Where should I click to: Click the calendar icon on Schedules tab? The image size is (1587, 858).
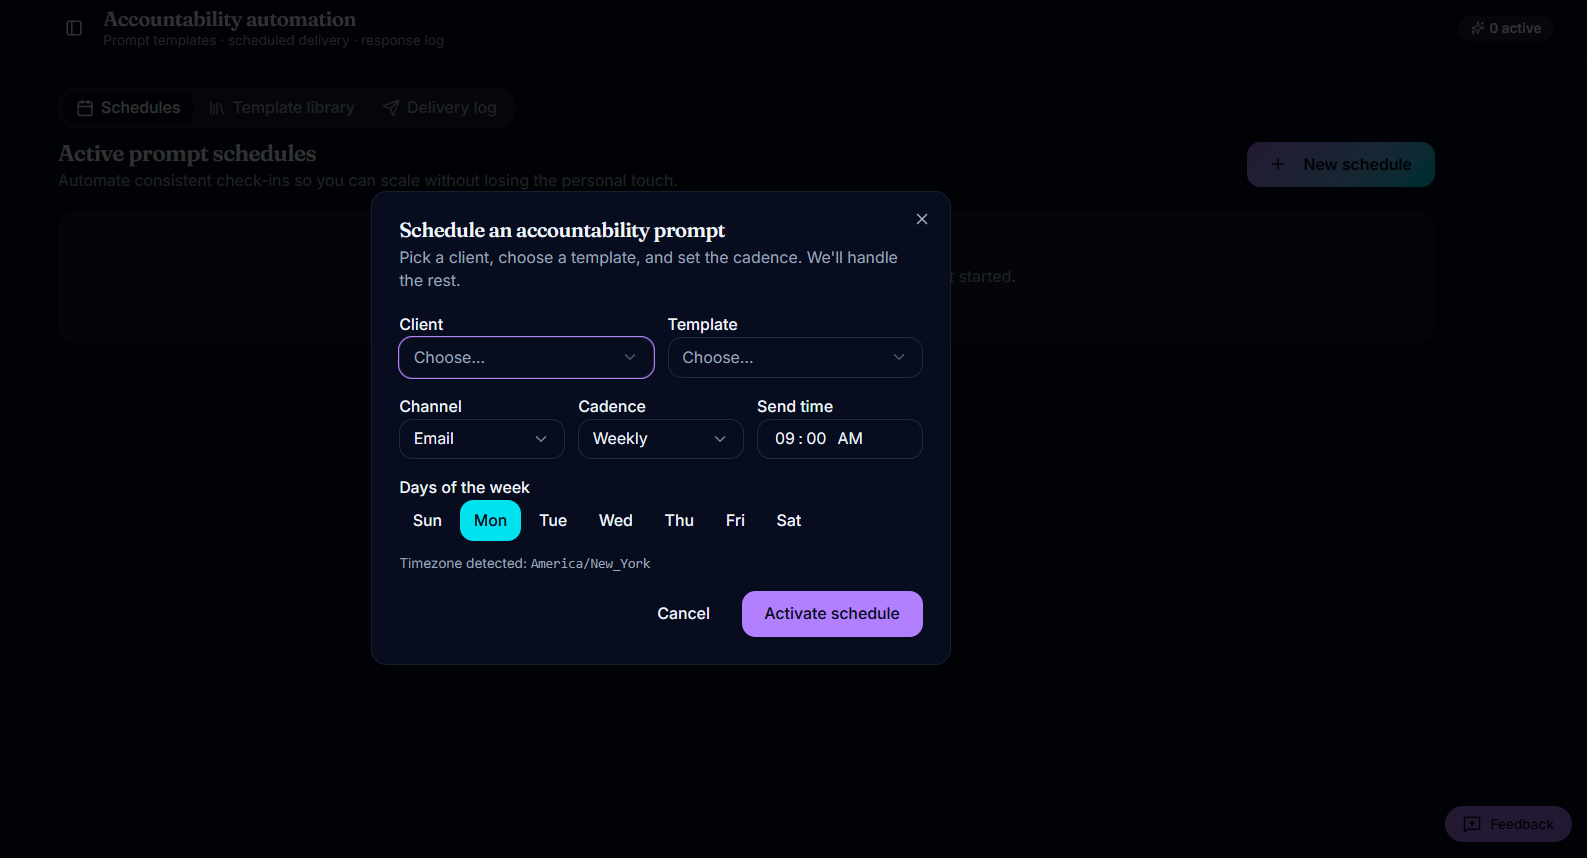coord(85,108)
